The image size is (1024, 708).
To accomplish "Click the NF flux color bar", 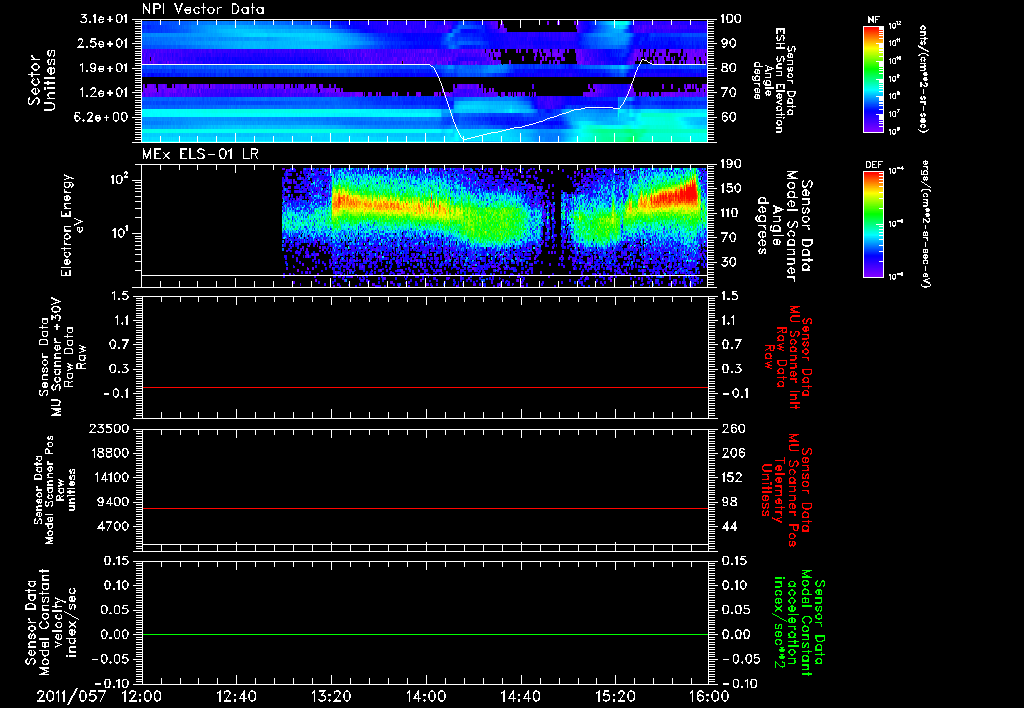I will point(874,79).
